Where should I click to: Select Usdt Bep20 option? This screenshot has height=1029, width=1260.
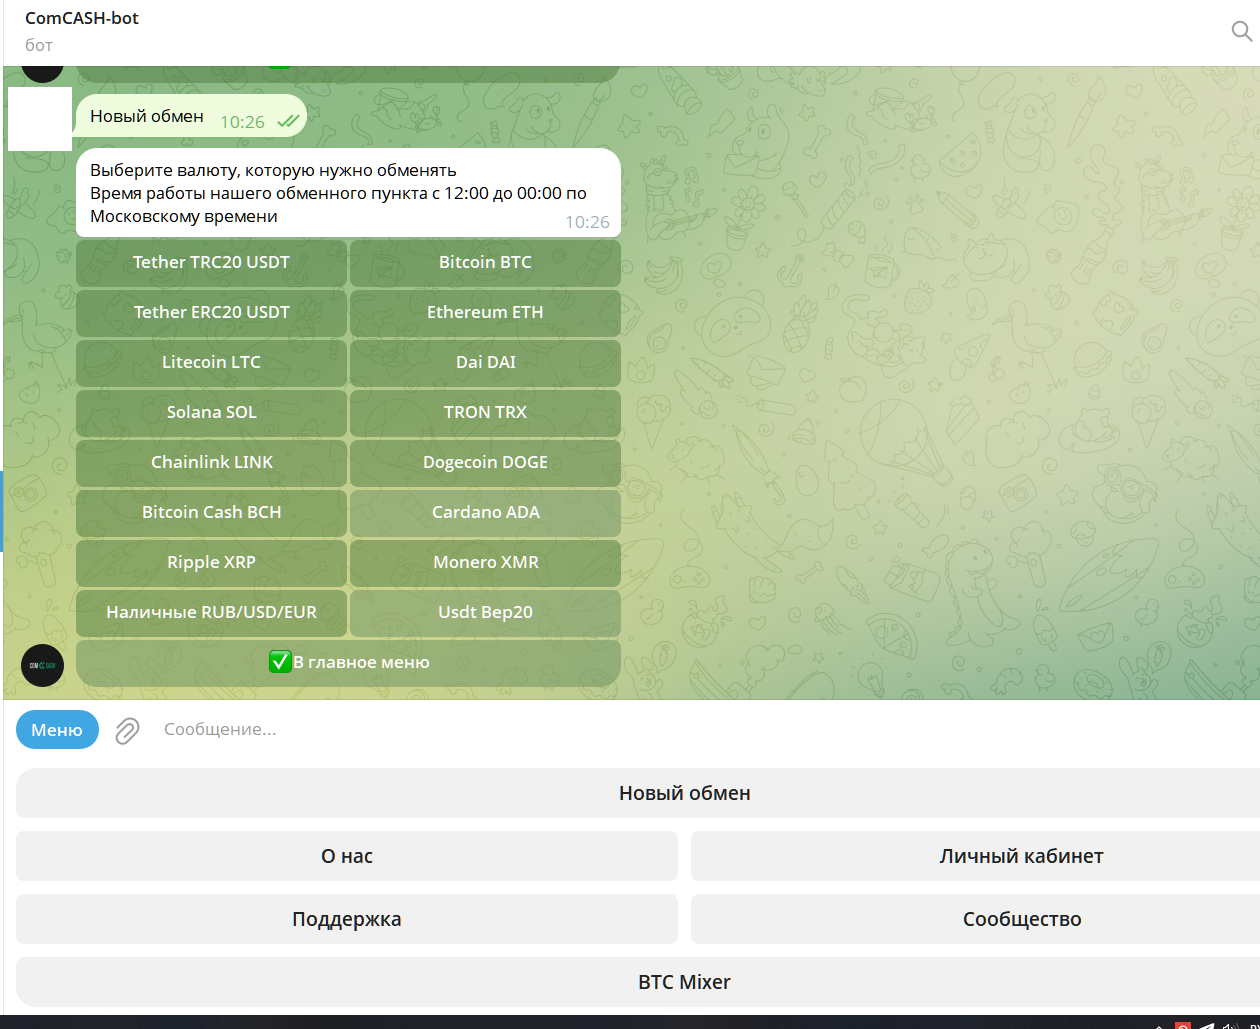(485, 613)
